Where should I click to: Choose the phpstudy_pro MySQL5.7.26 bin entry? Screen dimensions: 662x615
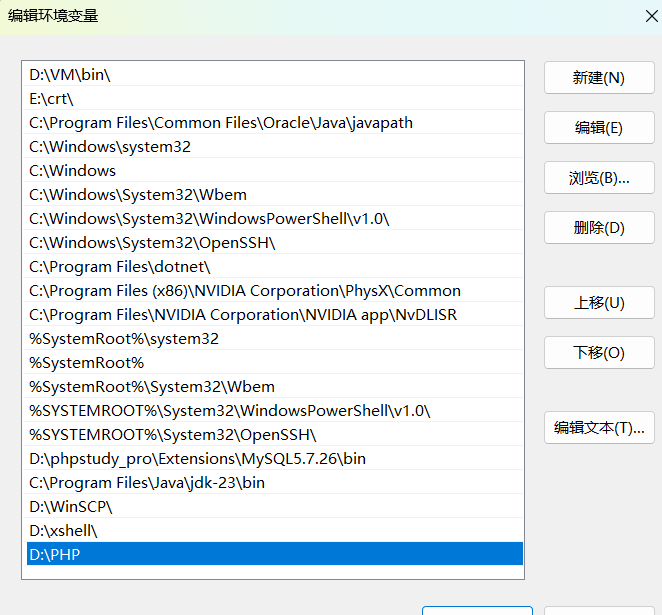tap(197, 459)
